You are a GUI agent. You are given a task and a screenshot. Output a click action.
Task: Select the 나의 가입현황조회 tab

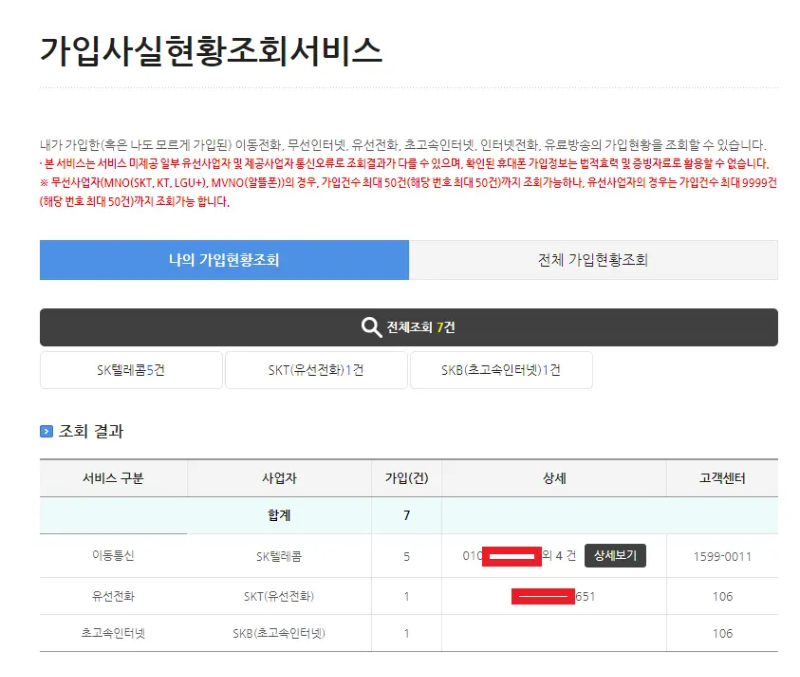pos(224,259)
